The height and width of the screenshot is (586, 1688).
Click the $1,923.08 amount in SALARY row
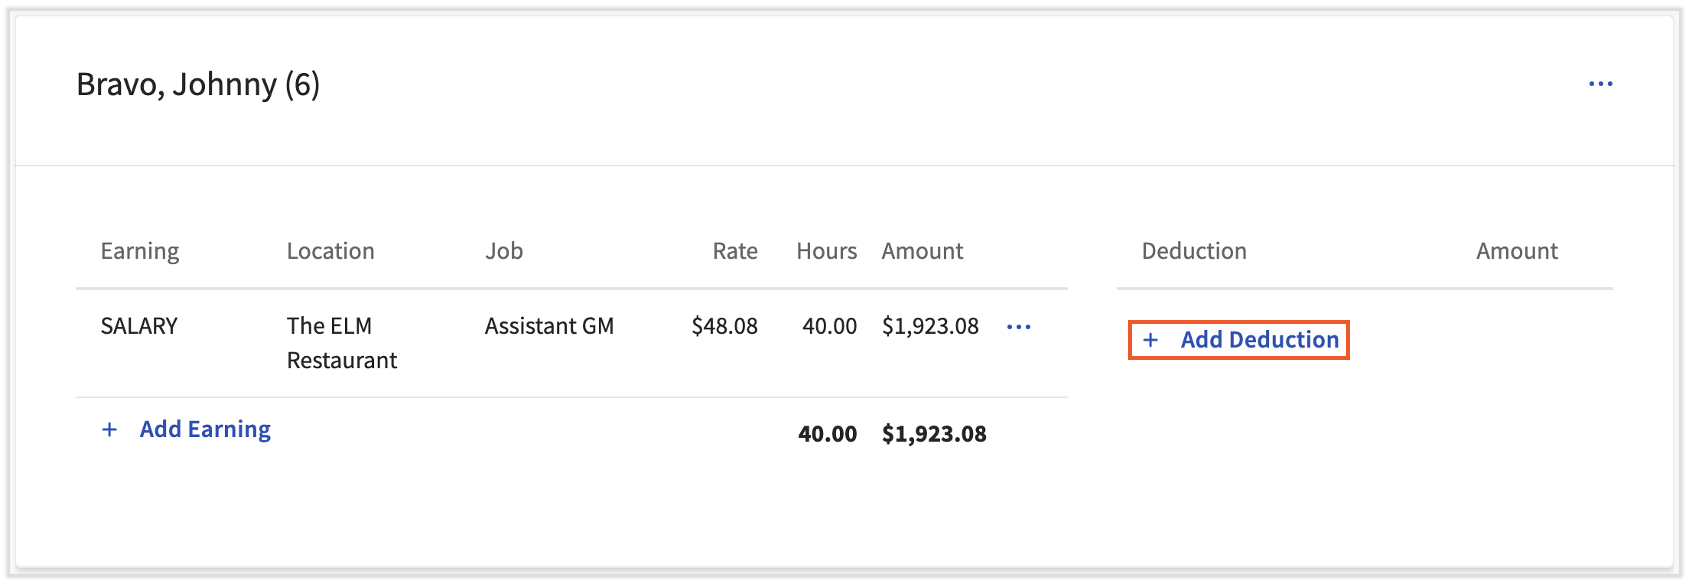(930, 327)
